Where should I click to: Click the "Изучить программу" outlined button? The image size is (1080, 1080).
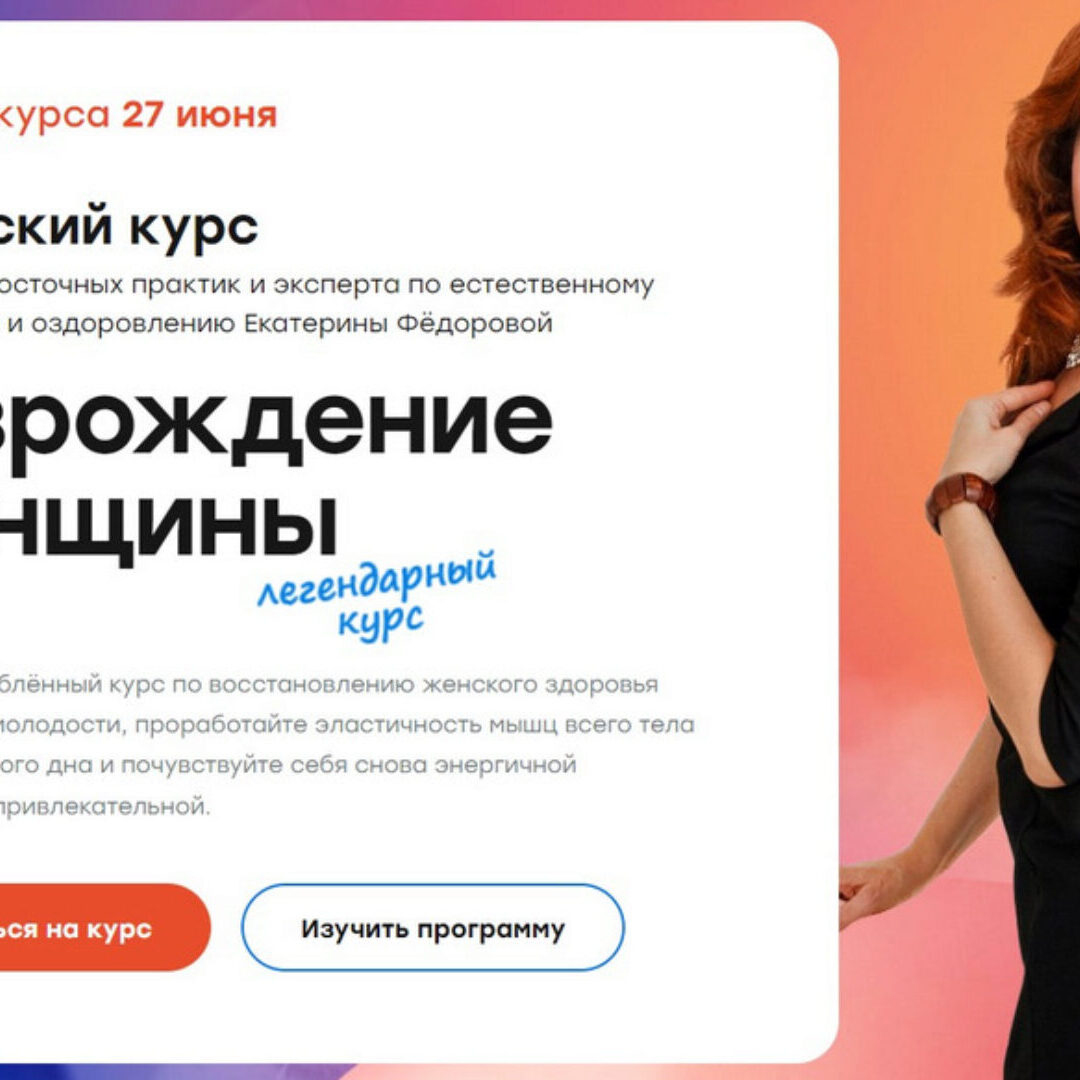pos(433,927)
